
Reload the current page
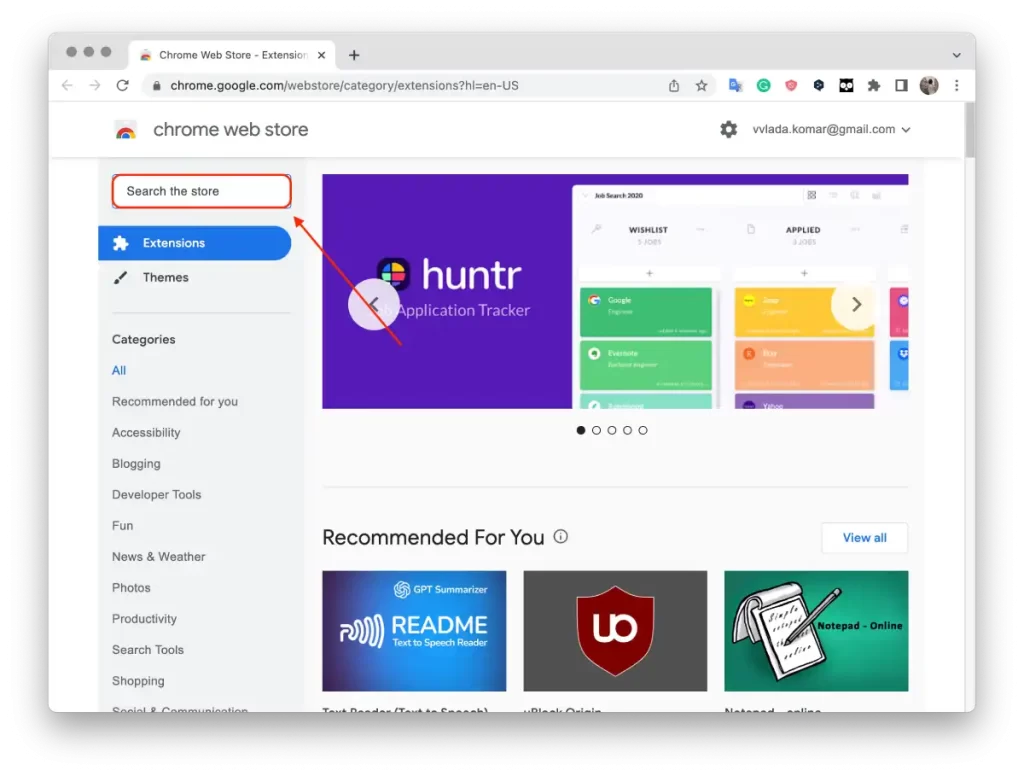click(122, 86)
